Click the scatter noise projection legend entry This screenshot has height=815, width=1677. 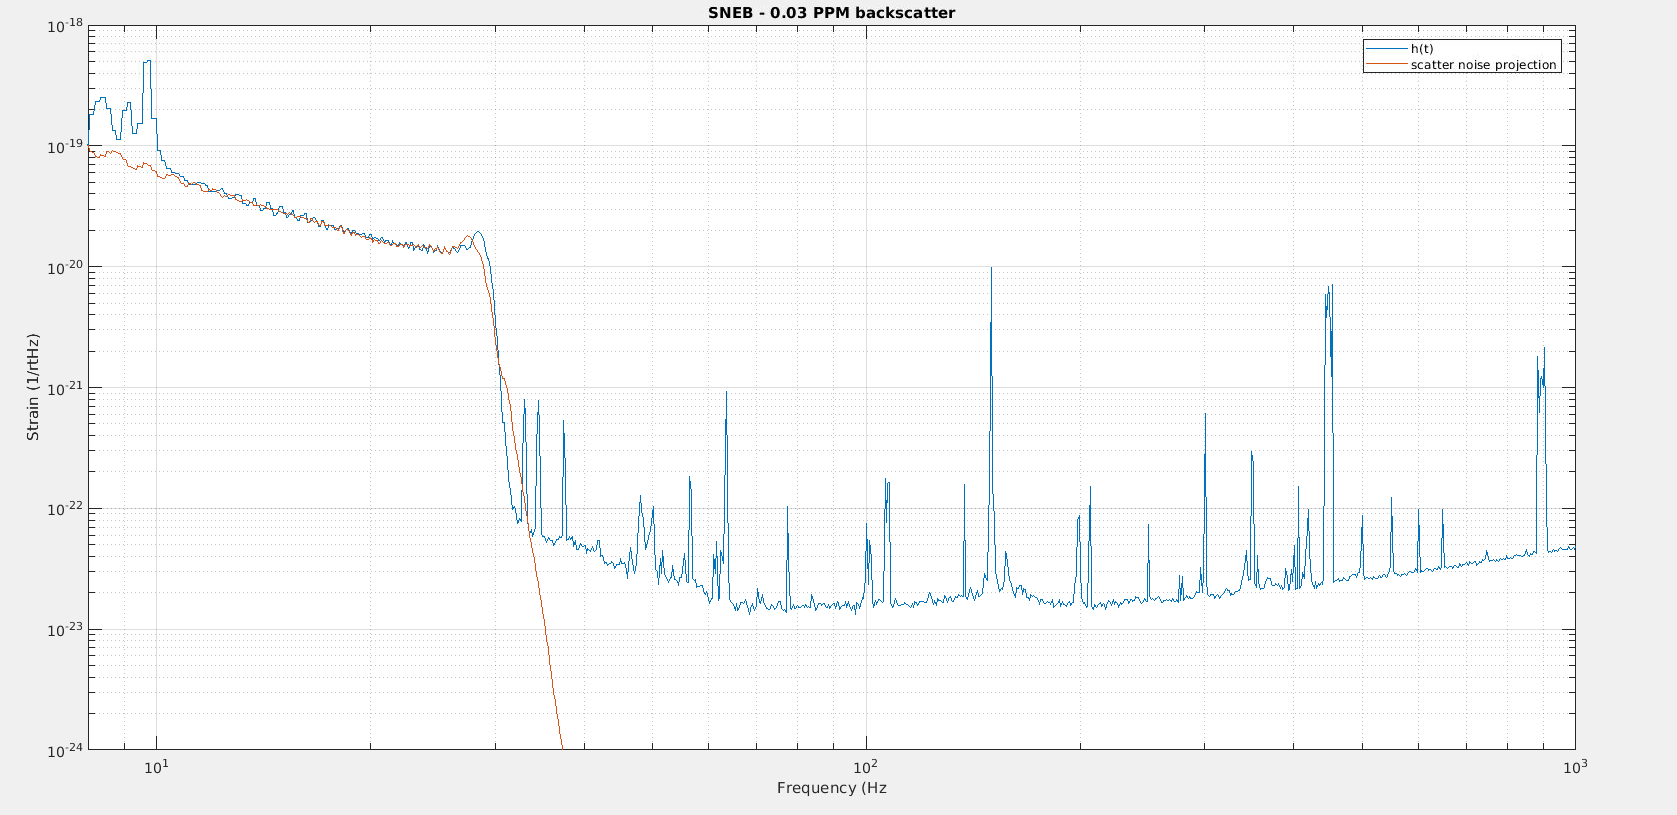tap(1484, 65)
